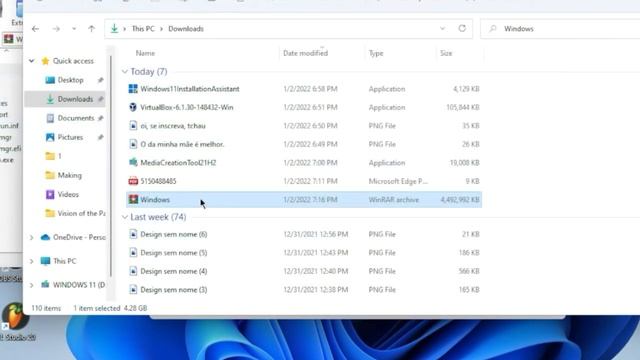
Task: Open Videos in the sidebar
Action: [68, 194]
